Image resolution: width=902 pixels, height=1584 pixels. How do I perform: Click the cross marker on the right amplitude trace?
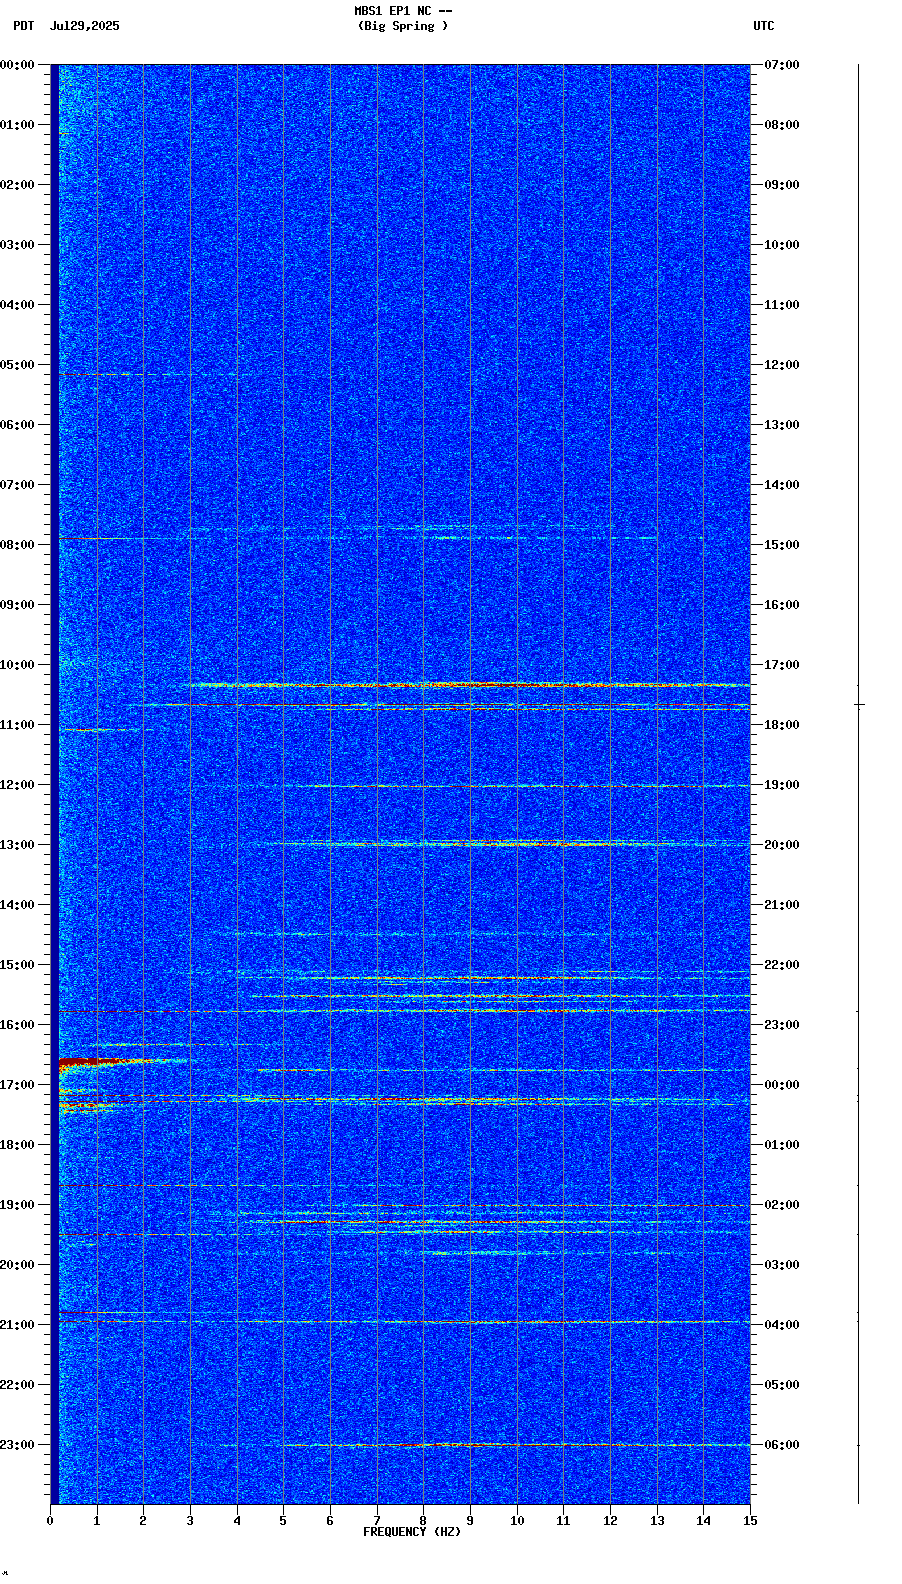click(859, 705)
